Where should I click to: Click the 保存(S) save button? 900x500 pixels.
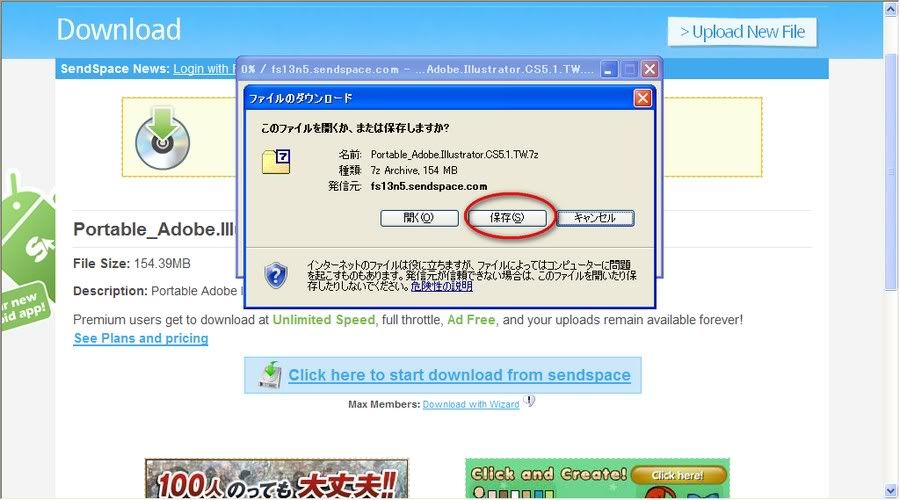[507, 218]
